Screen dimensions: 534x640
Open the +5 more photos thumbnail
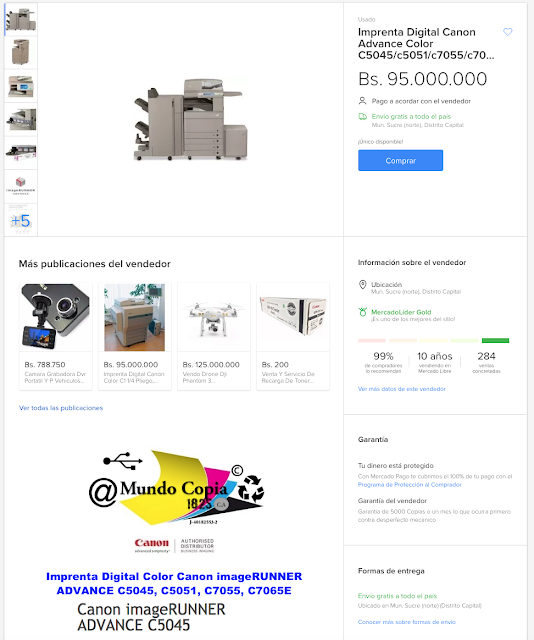tap(21, 220)
